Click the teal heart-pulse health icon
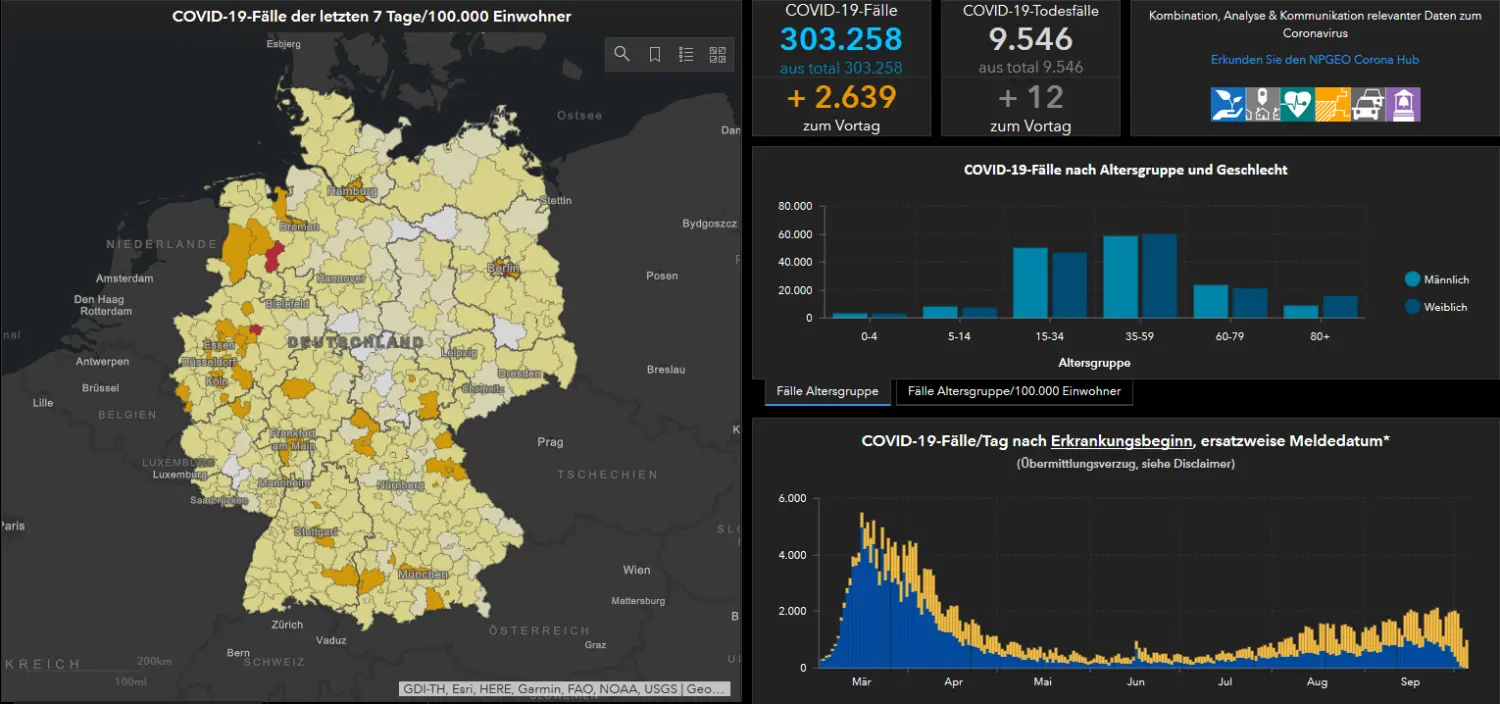 coord(1298,104)
